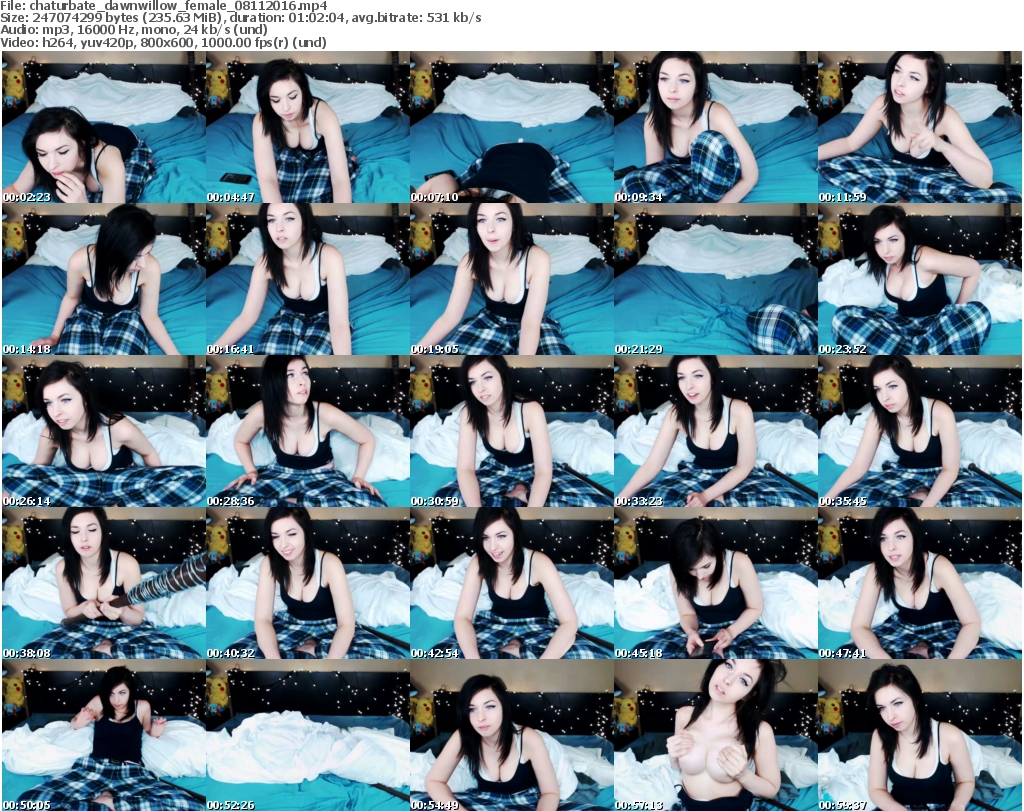
Task: Click the 00:57:13 thumbnail
Action: tap(716, 735)
